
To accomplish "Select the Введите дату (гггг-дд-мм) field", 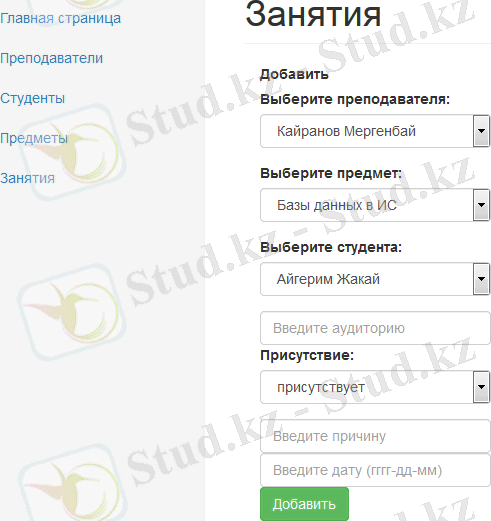I will tap(375, 470).
